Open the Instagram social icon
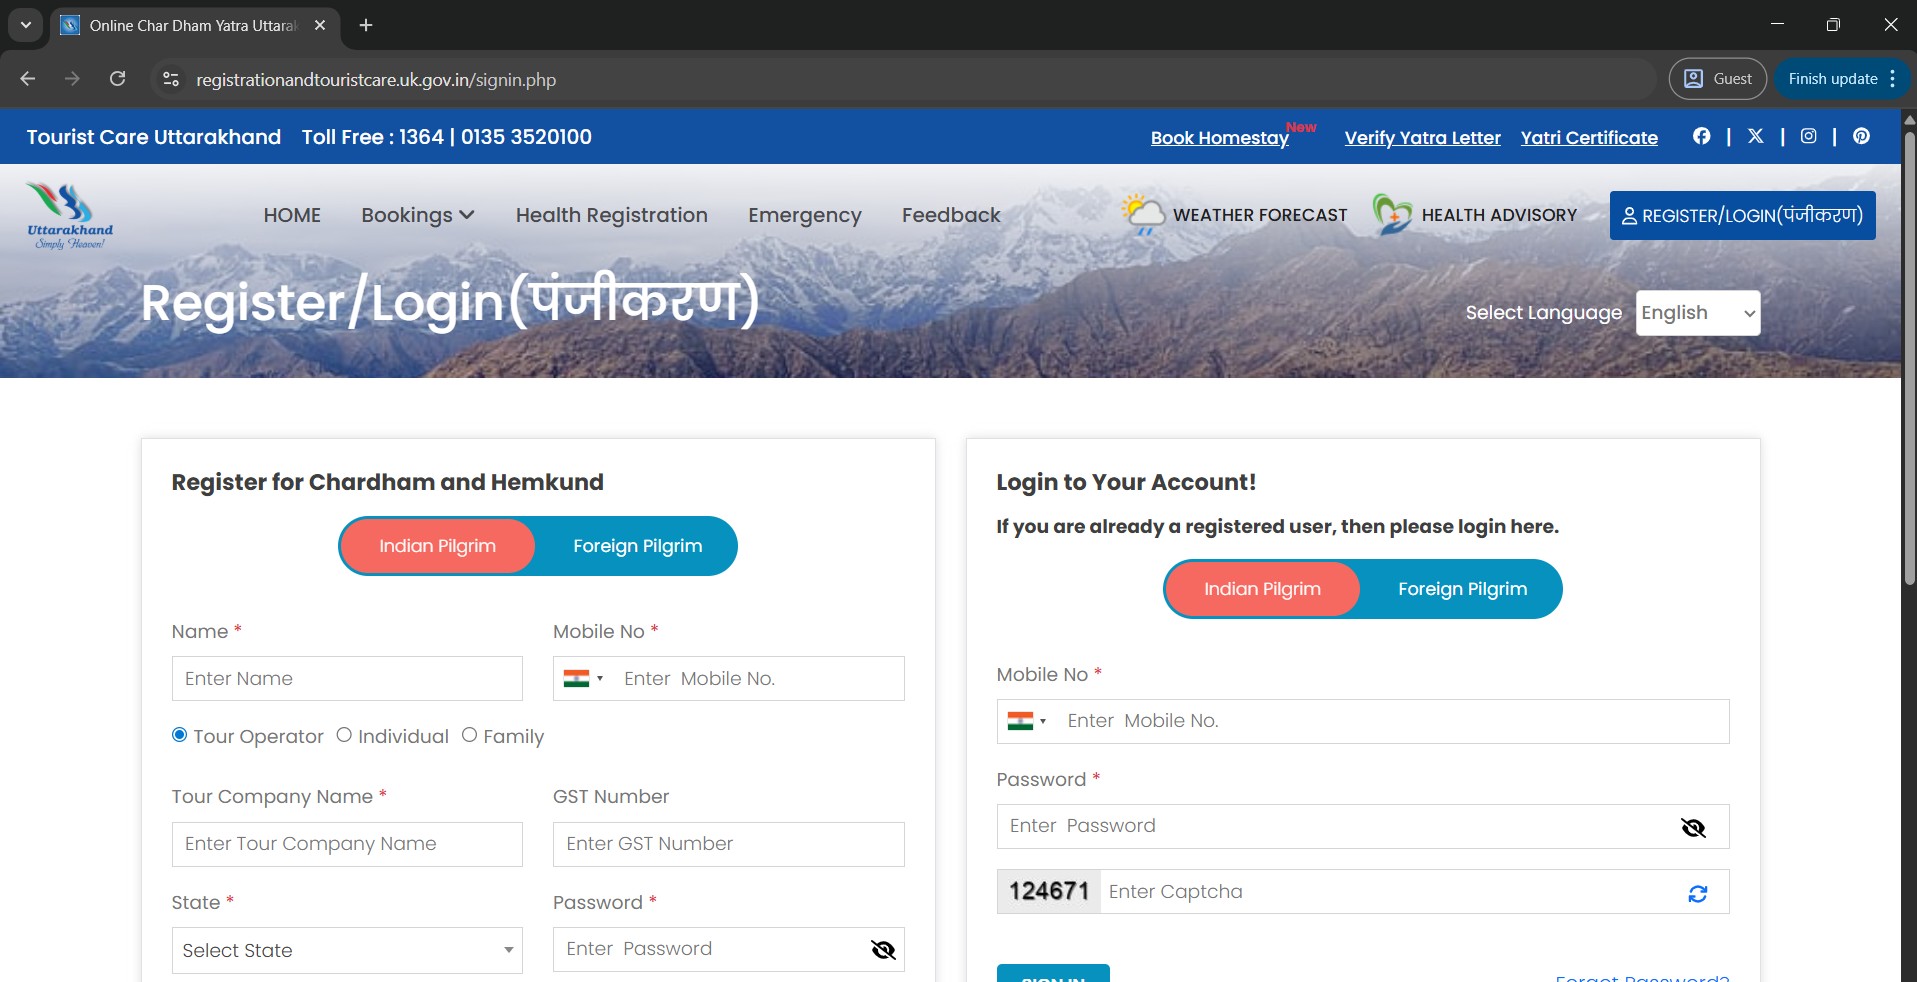This screenshot has height=982, width=1917. (x=1808, y=136)
